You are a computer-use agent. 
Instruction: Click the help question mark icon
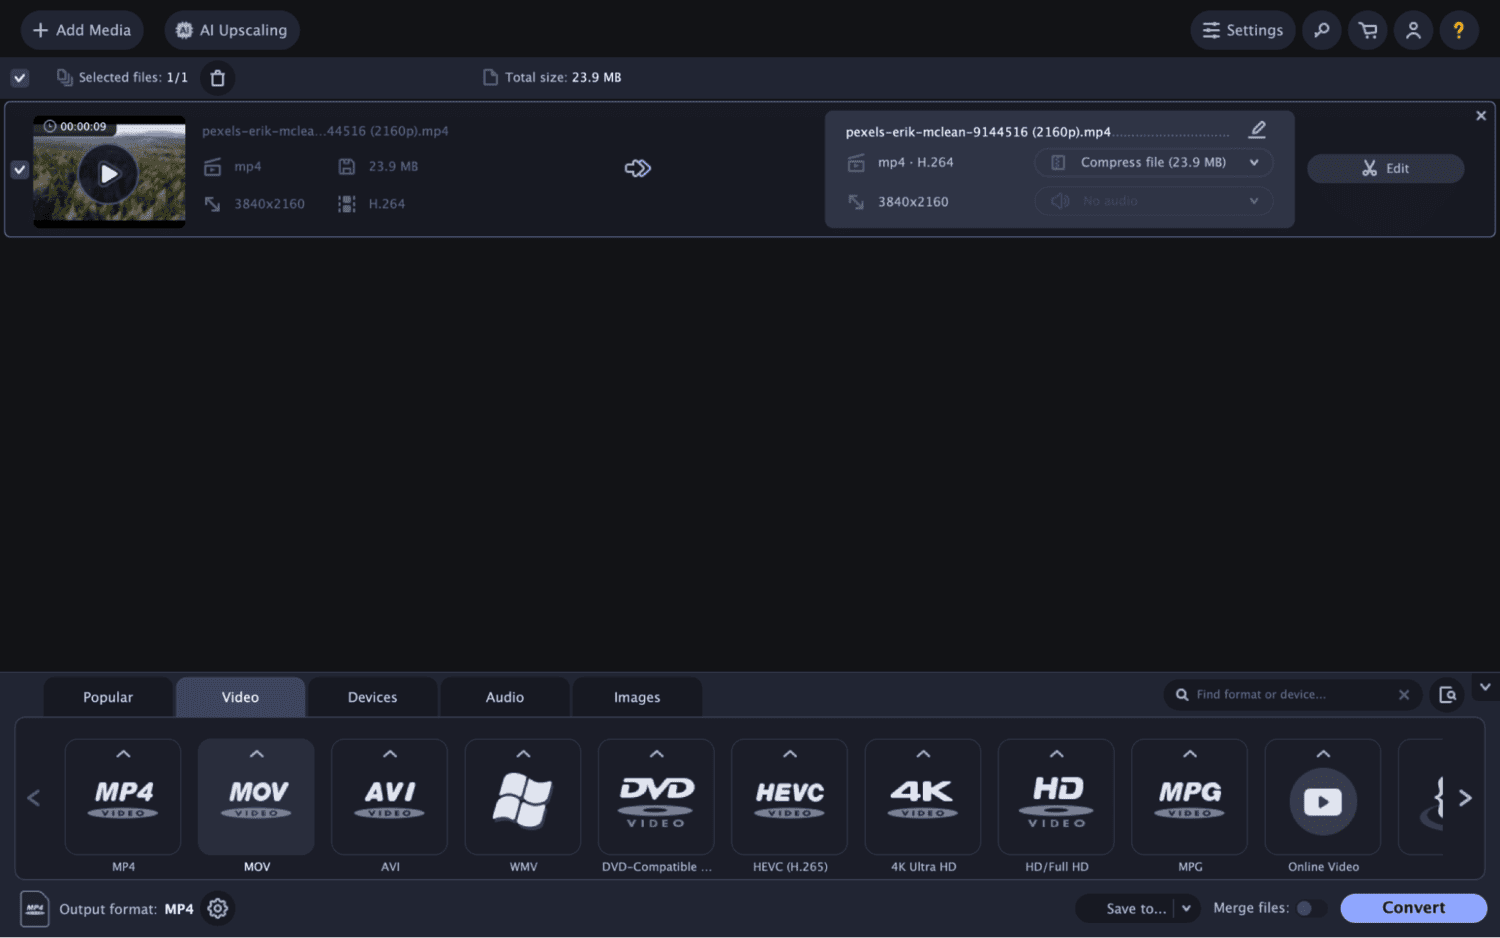pos(1458,30)
